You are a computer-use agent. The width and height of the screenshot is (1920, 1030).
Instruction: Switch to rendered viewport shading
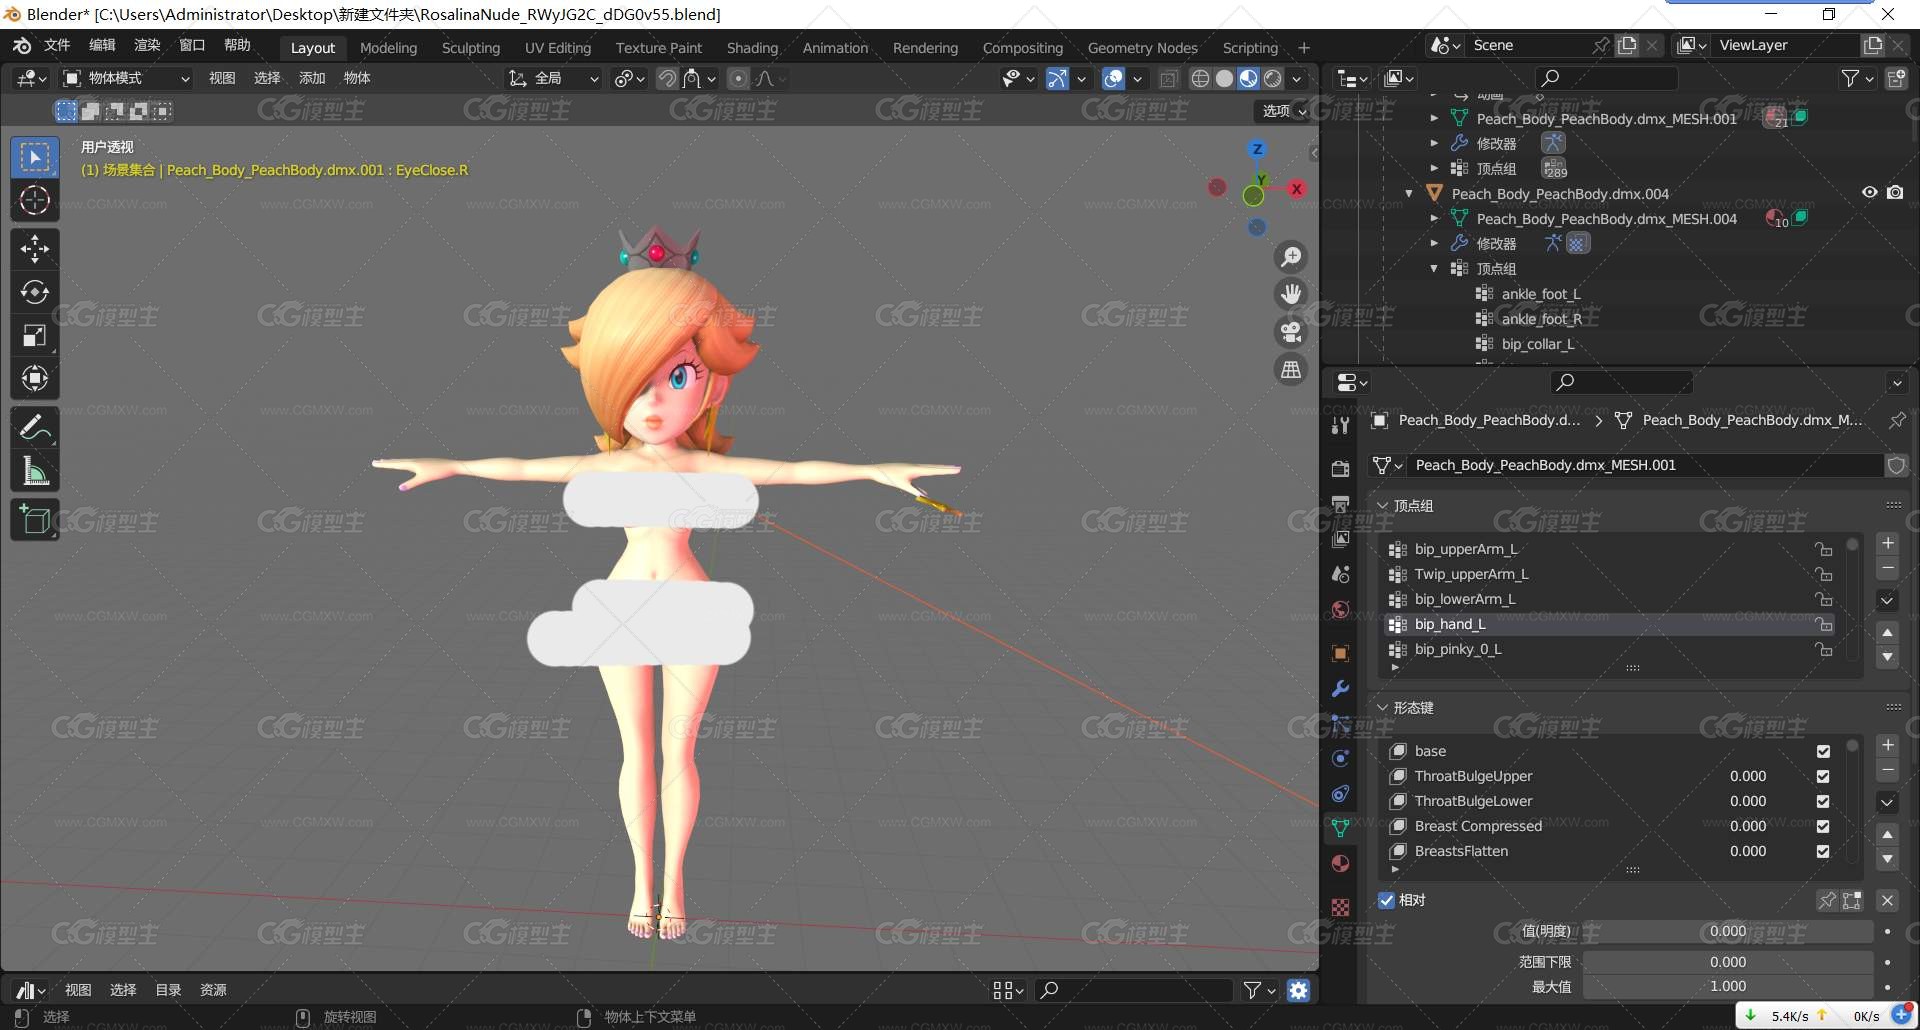coord(1272,78)
